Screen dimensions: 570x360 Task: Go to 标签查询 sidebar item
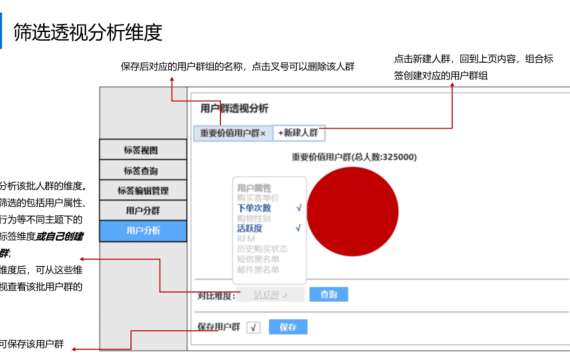coord(143,170)
